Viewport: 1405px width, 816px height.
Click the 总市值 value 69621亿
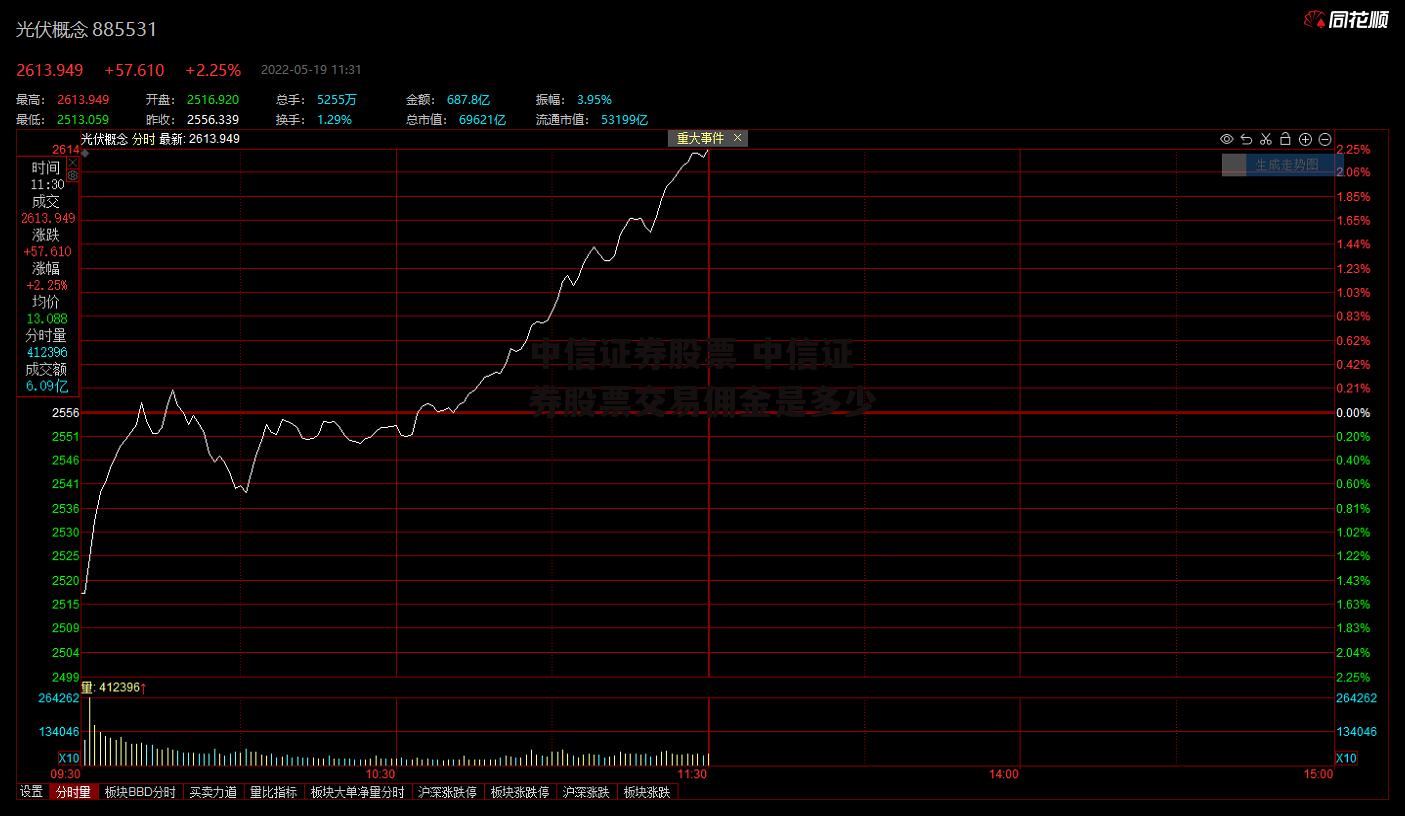coord(482,120)
